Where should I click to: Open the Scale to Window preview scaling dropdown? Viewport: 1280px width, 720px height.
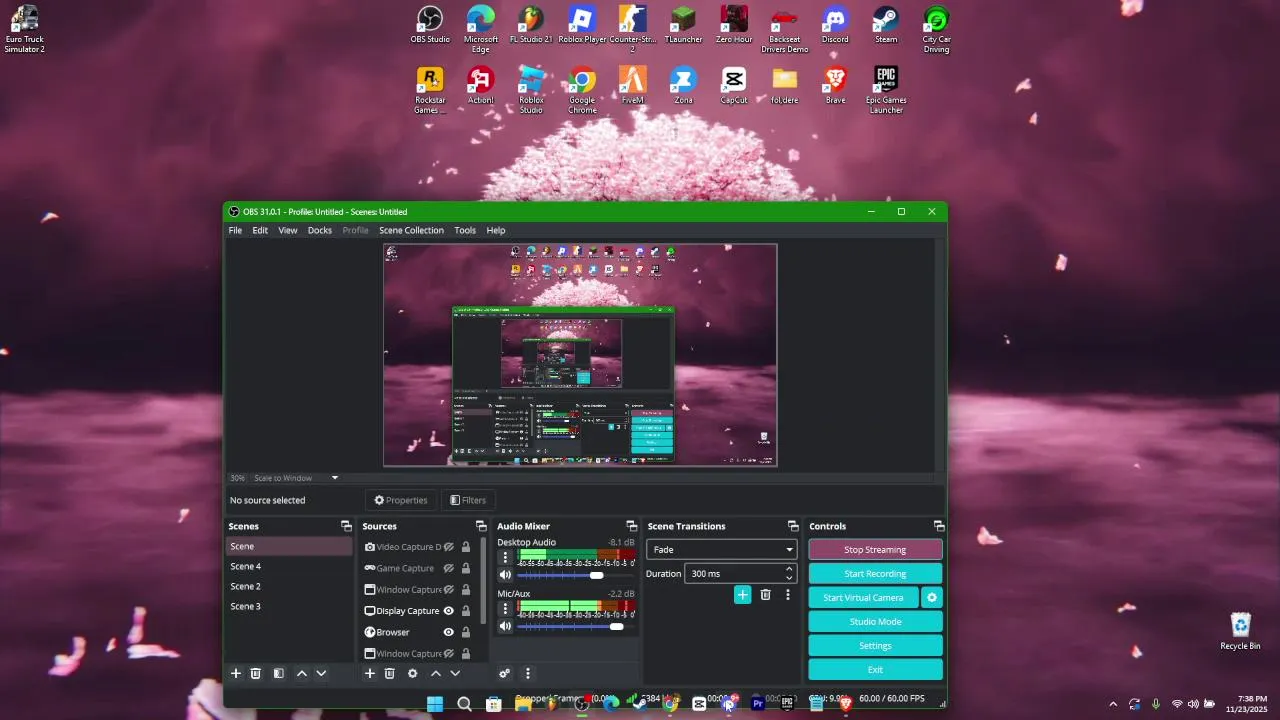point(296,478)
